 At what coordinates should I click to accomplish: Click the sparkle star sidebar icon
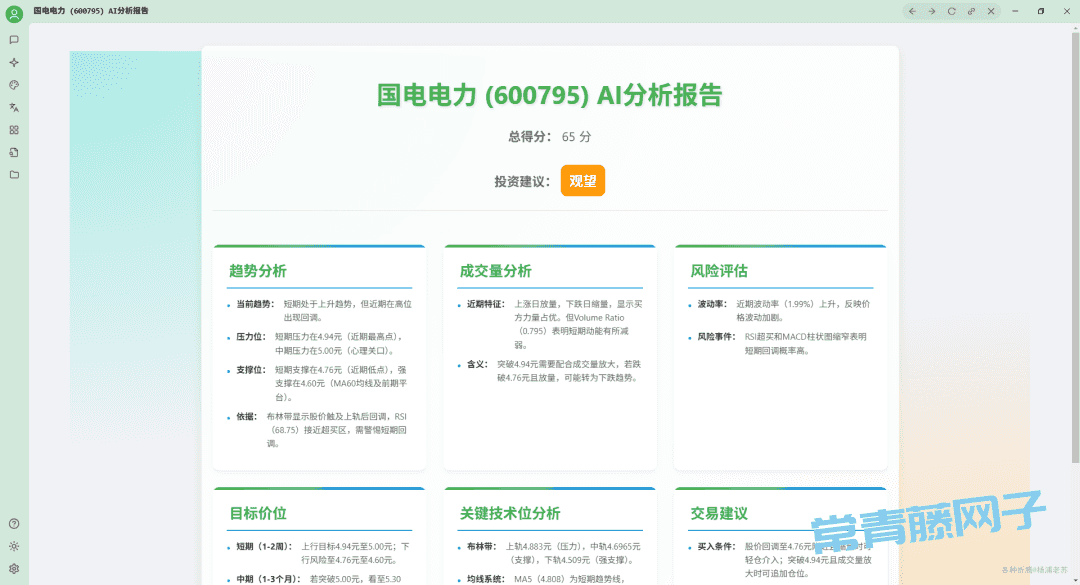click(x=14, y=63)
